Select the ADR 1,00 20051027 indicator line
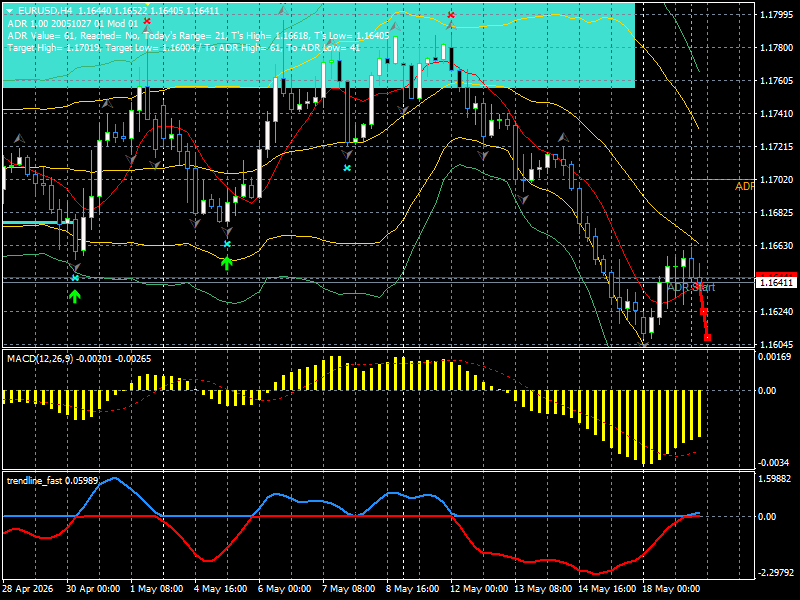Screen dimensions: 800x600 pyautogui.click(x=72, y=23)
